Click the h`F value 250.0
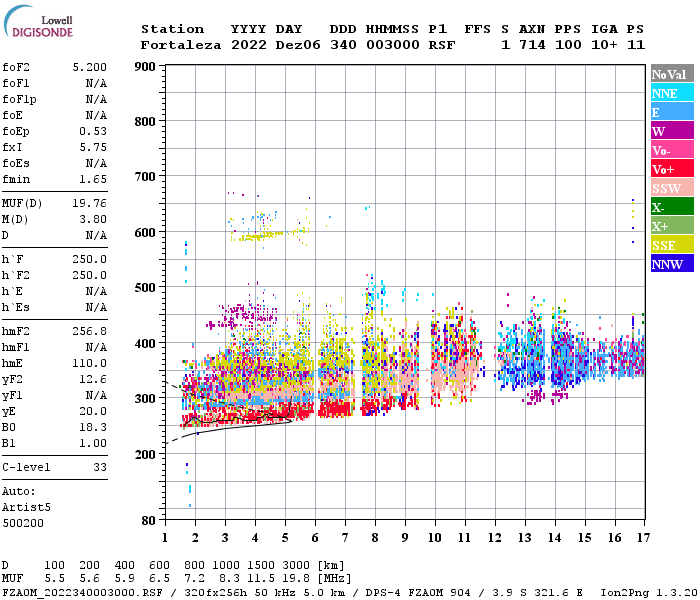Image resolution: width=700 pixels, height=600 pixels. click(x=90, y=259)
